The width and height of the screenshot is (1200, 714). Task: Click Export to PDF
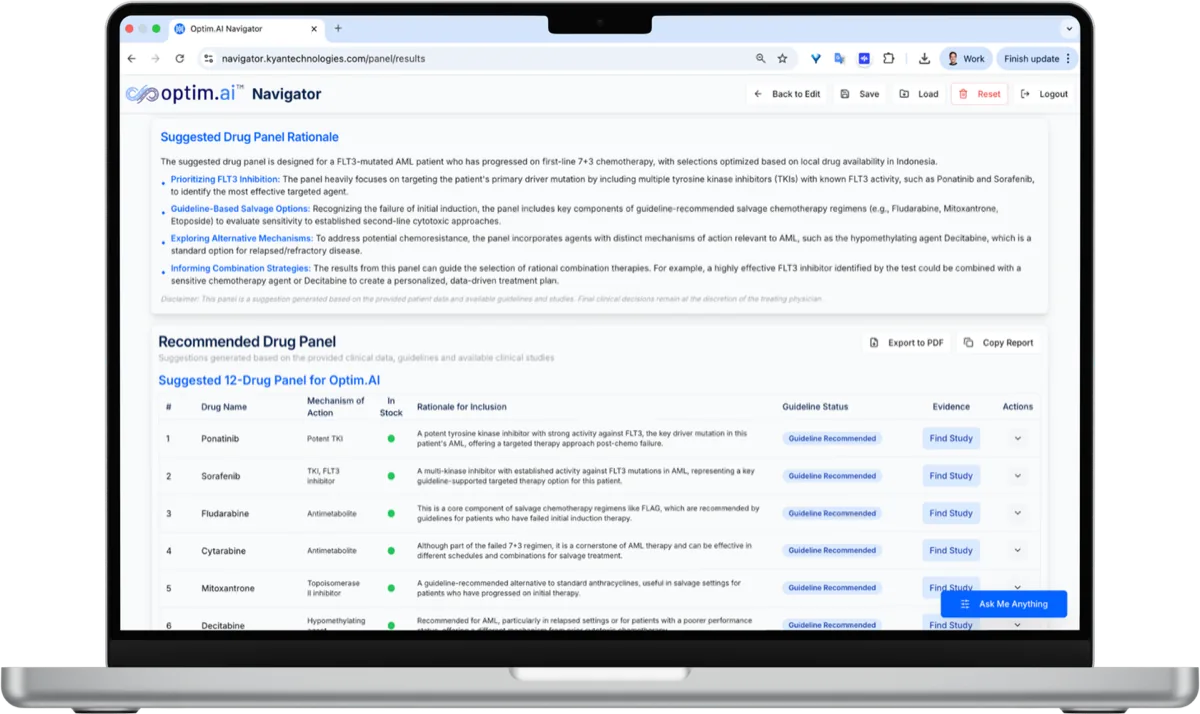tap(906, 343)
